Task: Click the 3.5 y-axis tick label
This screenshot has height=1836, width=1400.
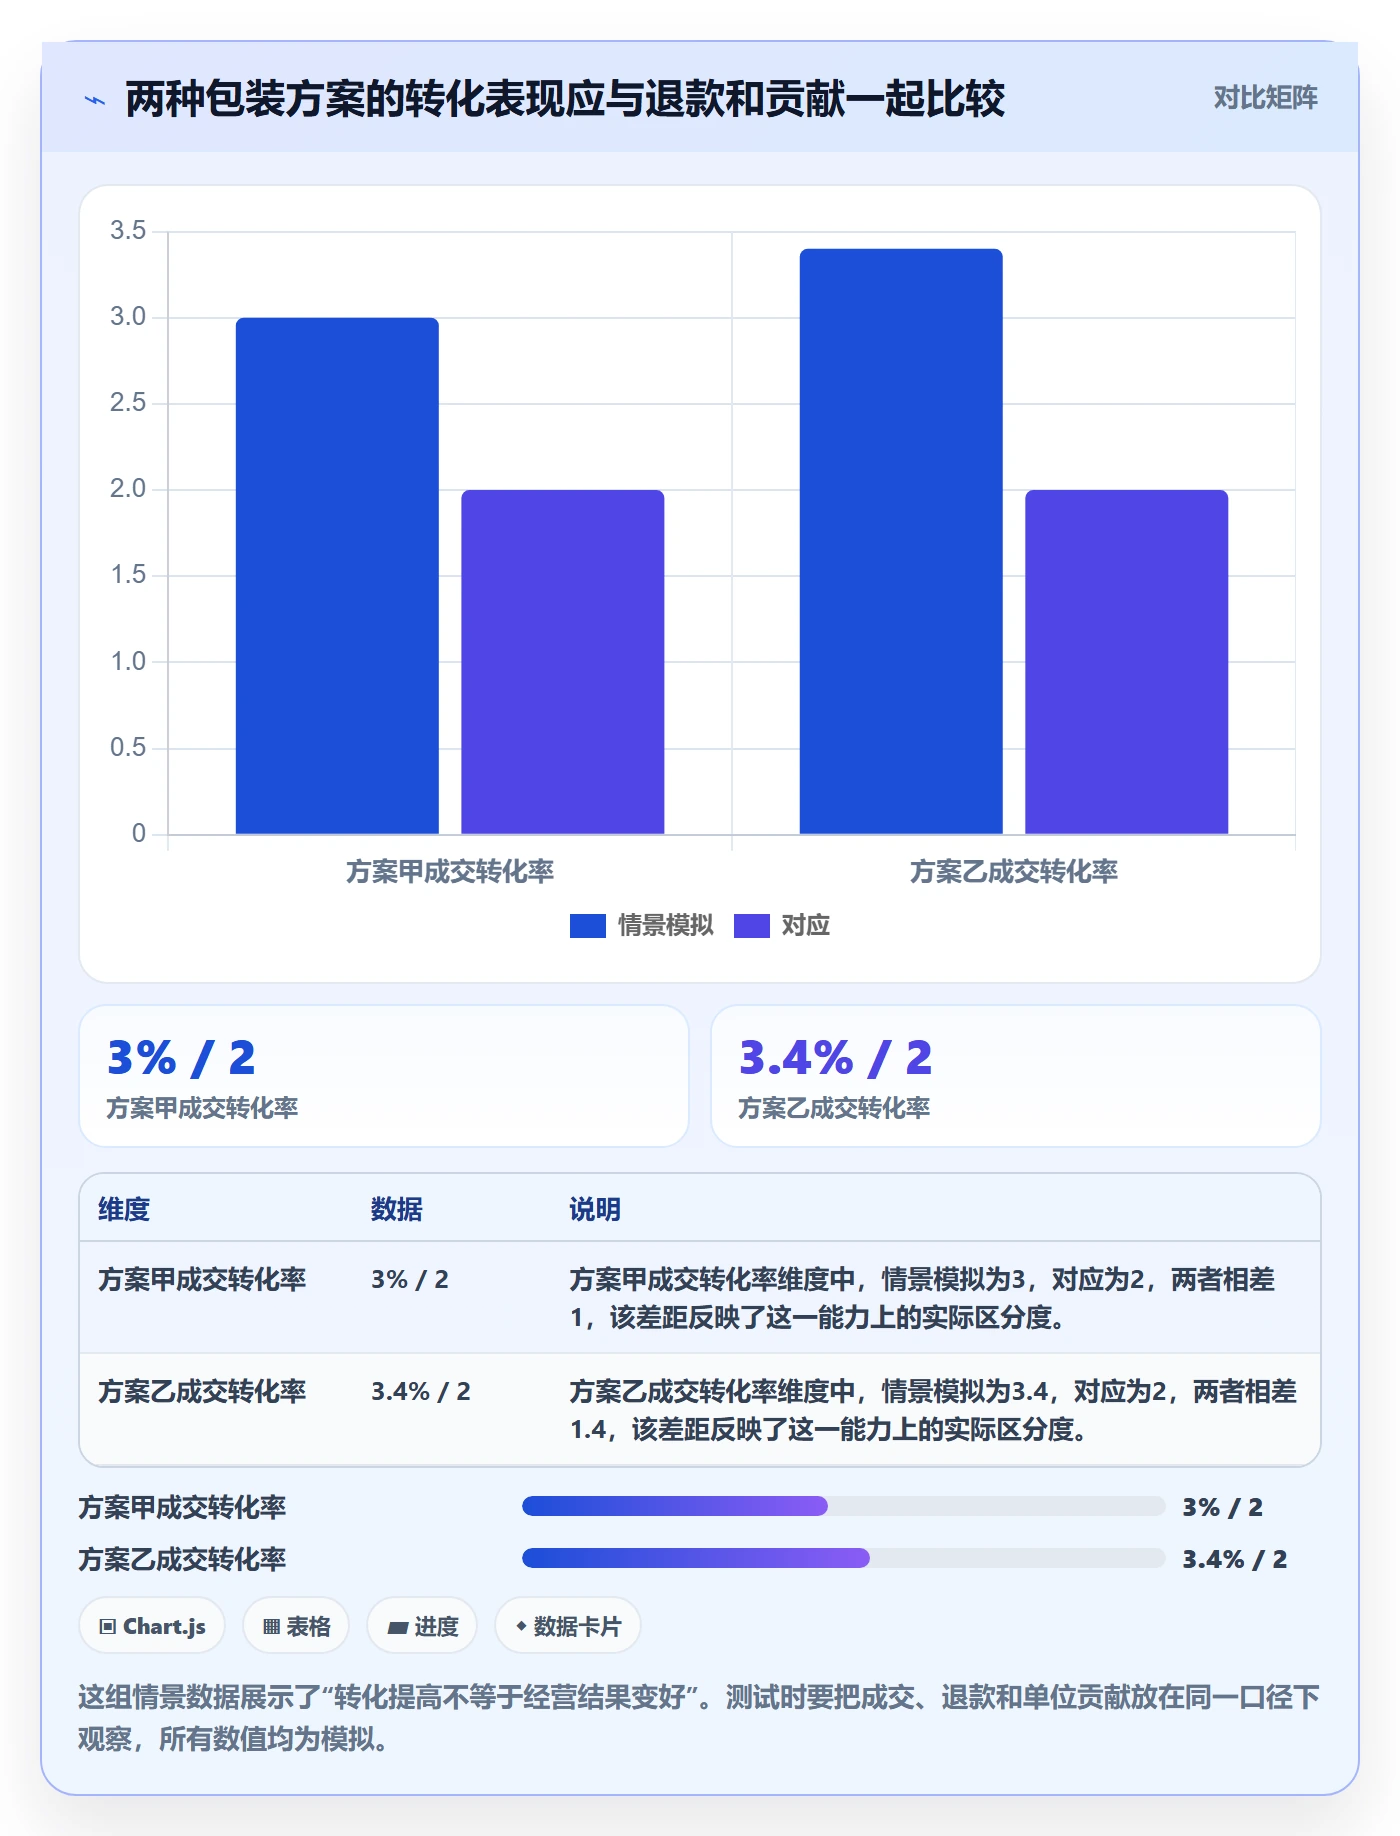Action: point(128,231)
